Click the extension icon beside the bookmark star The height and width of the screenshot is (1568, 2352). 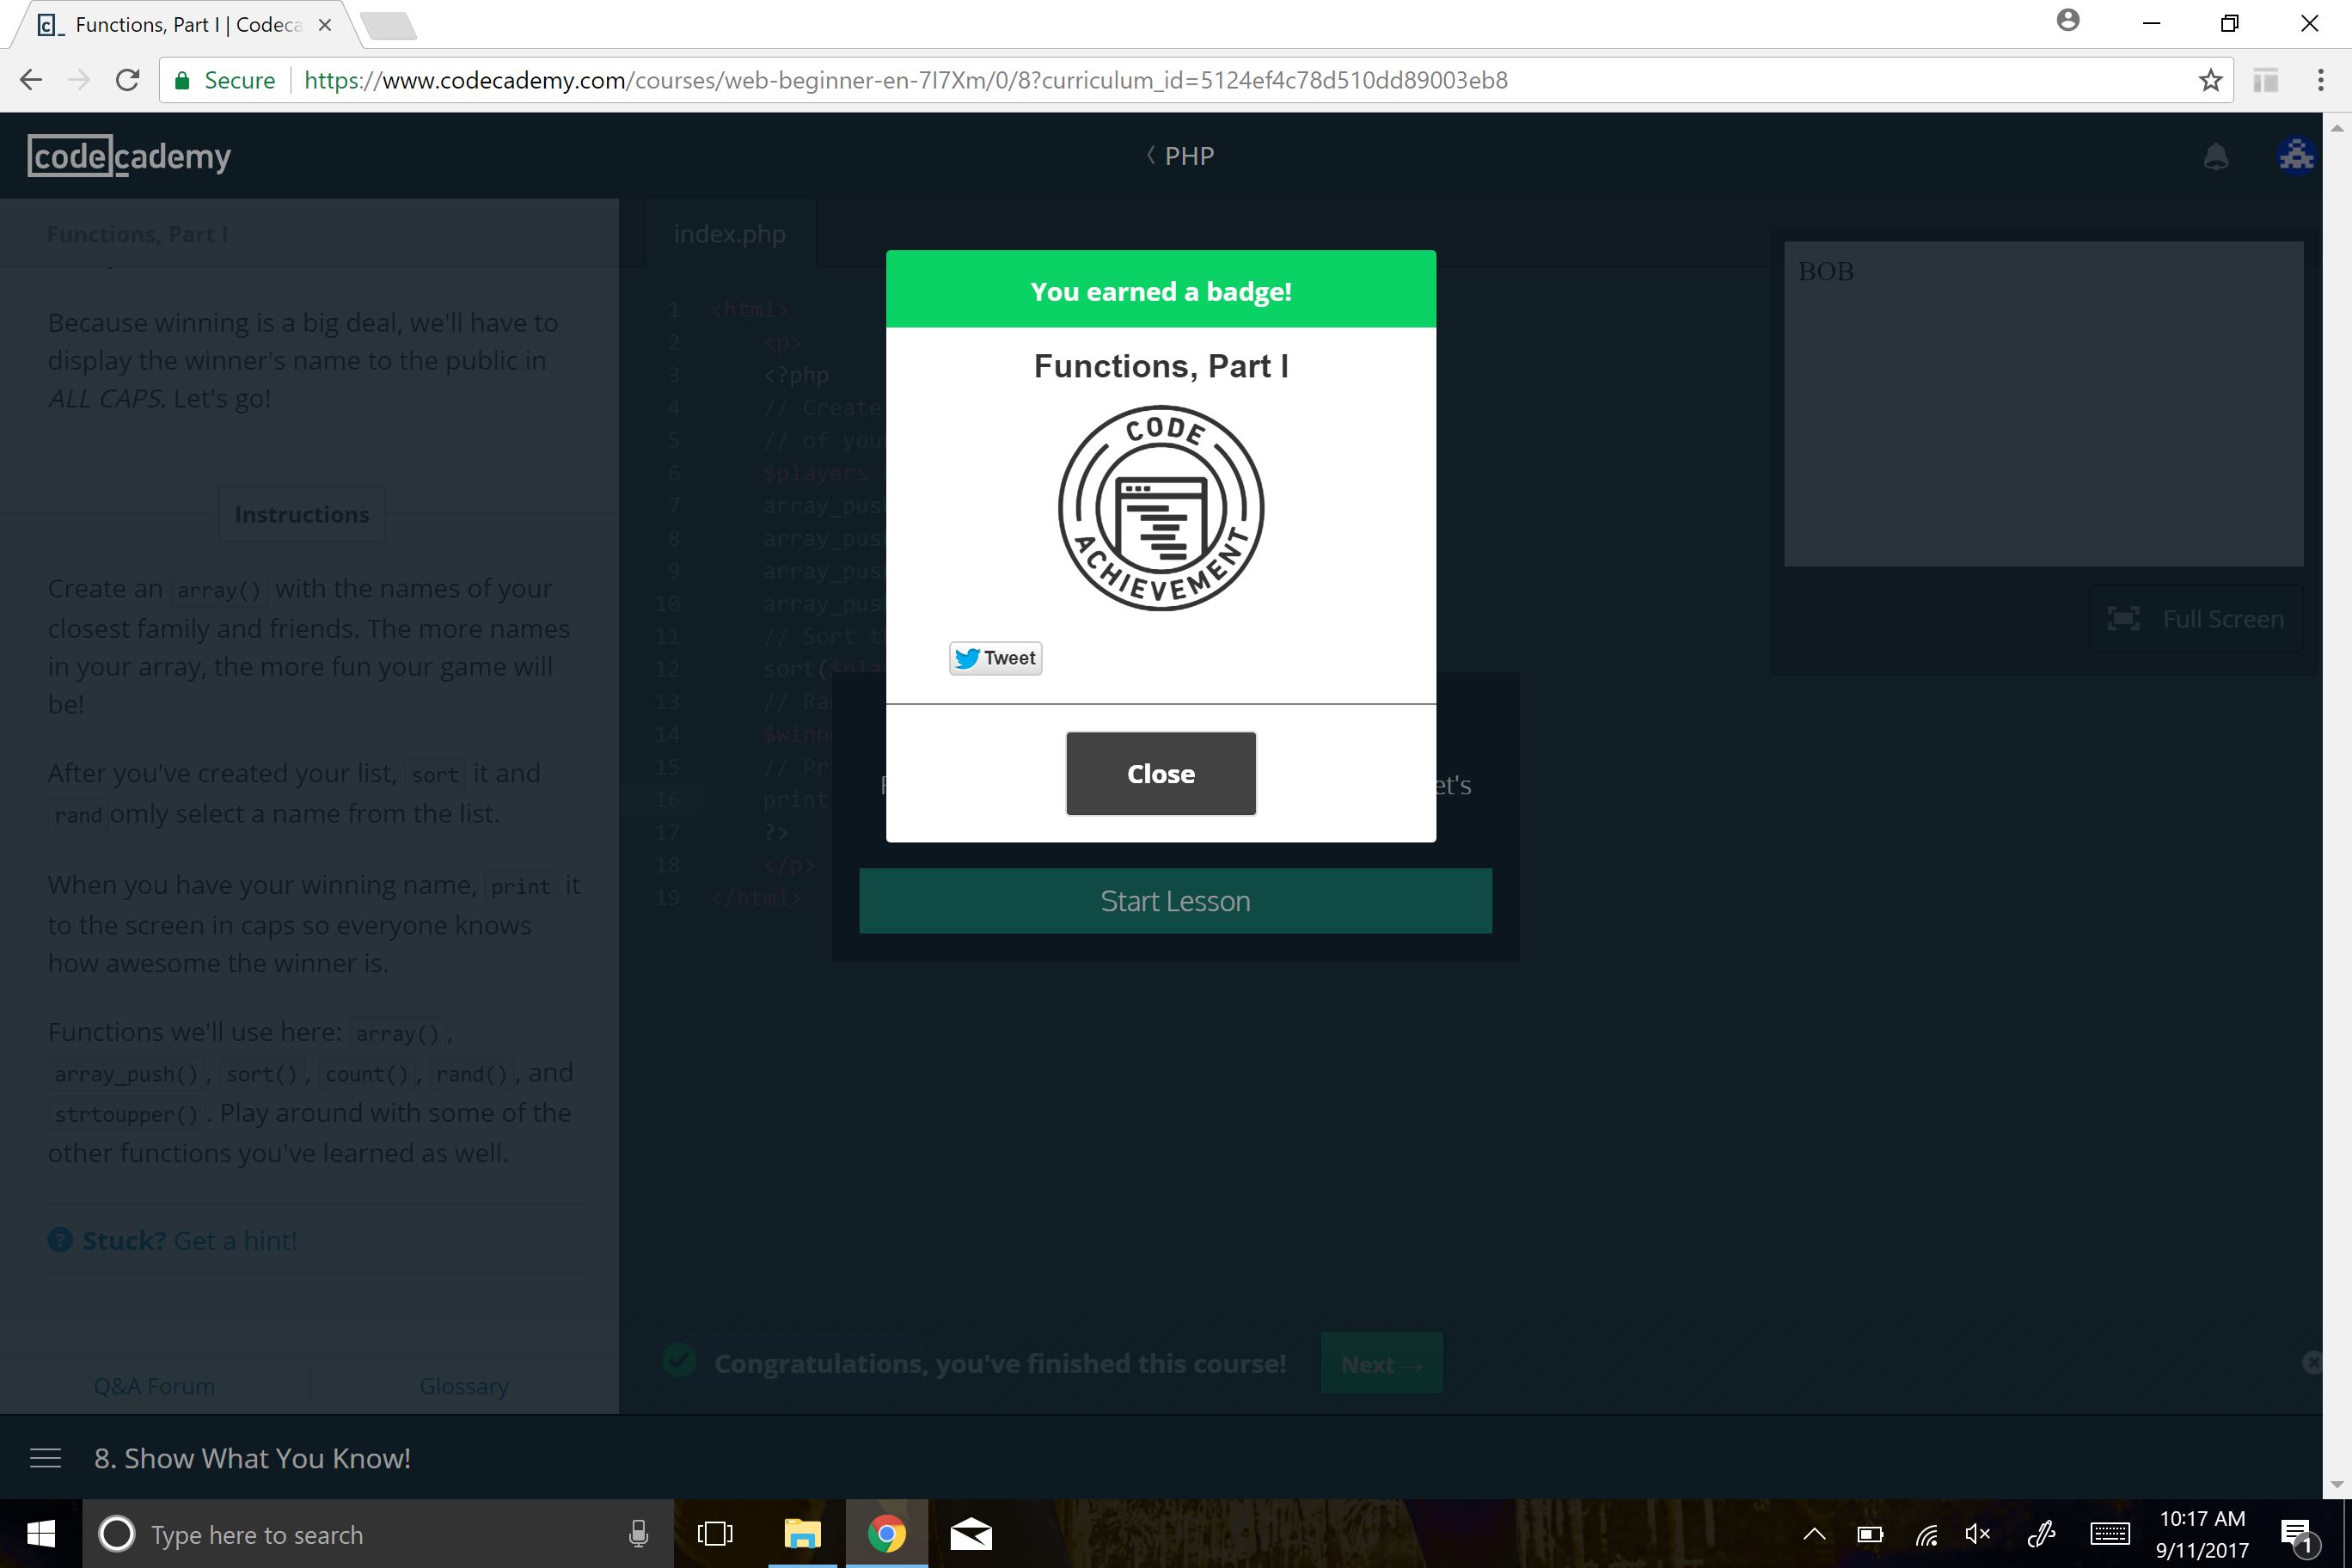[x=2266, y=80]
